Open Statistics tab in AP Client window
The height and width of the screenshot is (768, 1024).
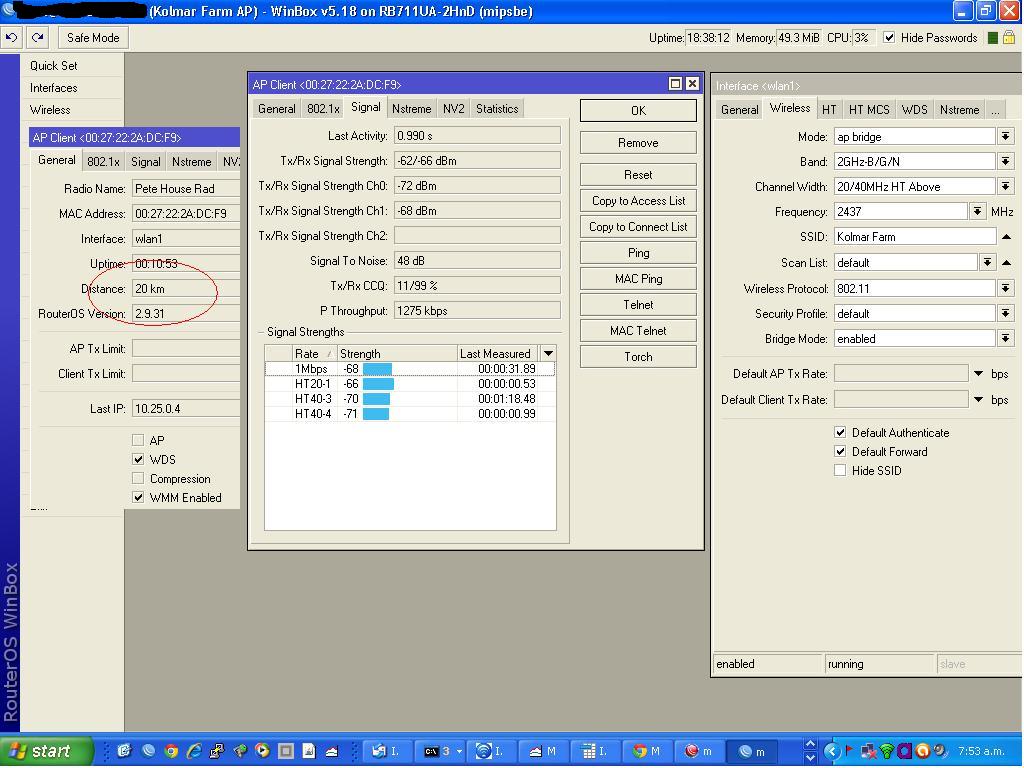coord(497,109)
